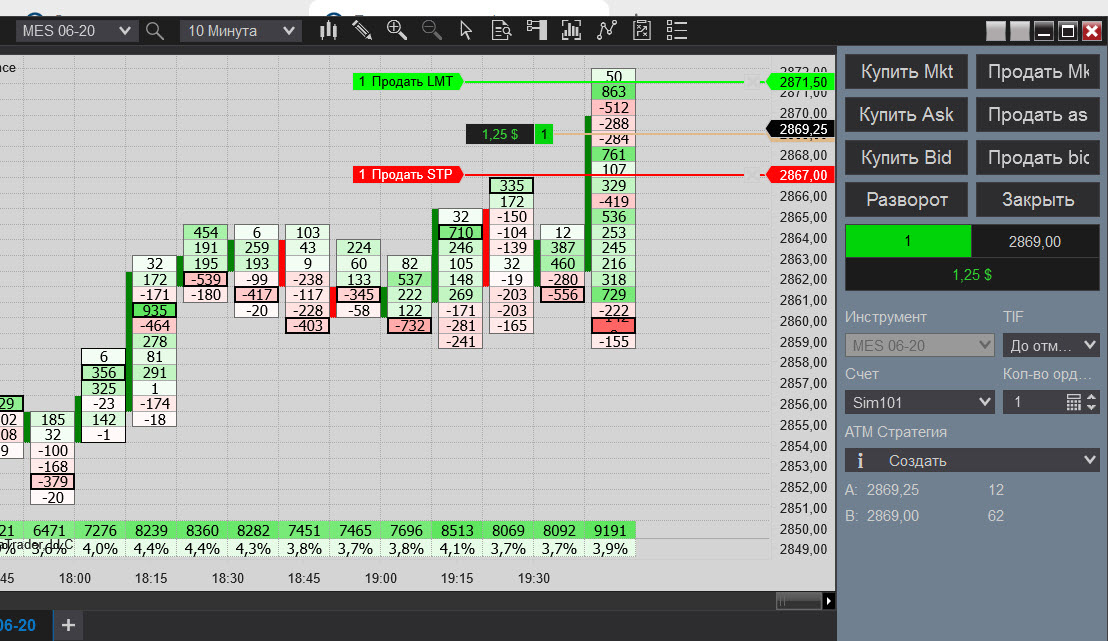The width and height of the screenshot is (1108, 641).
Task: Cancel stop order via its X box
Action: coord(753,175)
